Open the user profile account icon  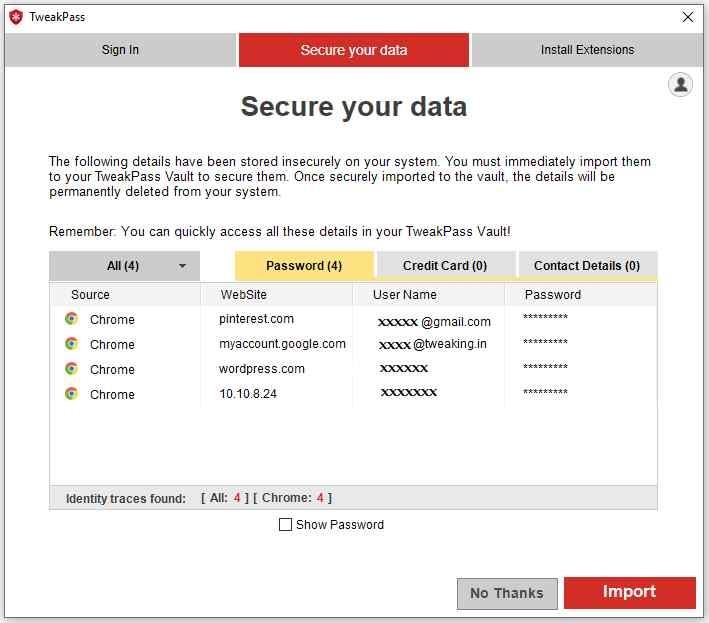[x=680, y=85]
